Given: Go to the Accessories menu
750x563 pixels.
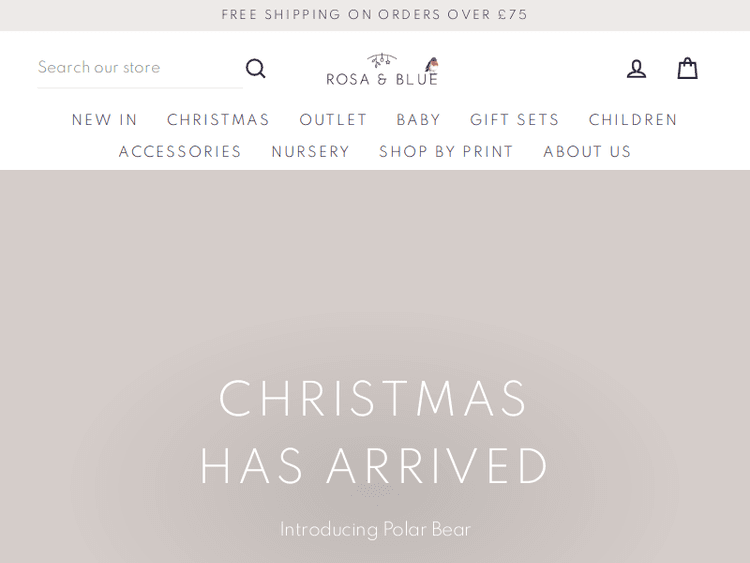Looking at the screenshot, I should tap(180, 152).
